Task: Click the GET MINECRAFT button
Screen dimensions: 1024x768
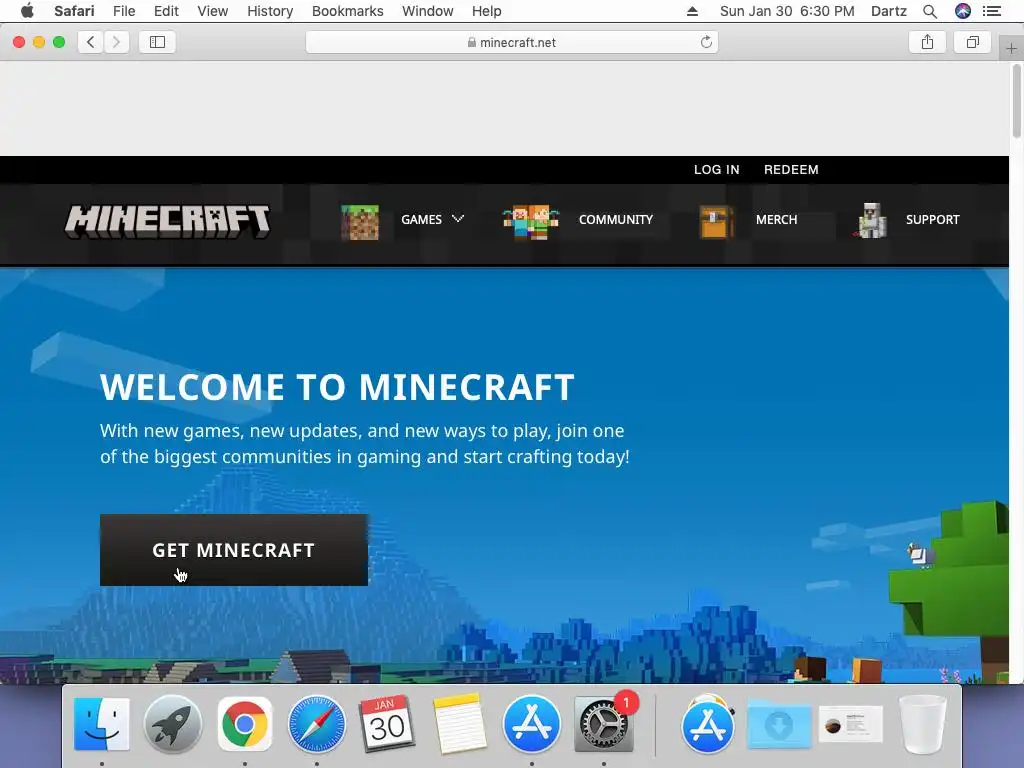Action: coord(234,550)
